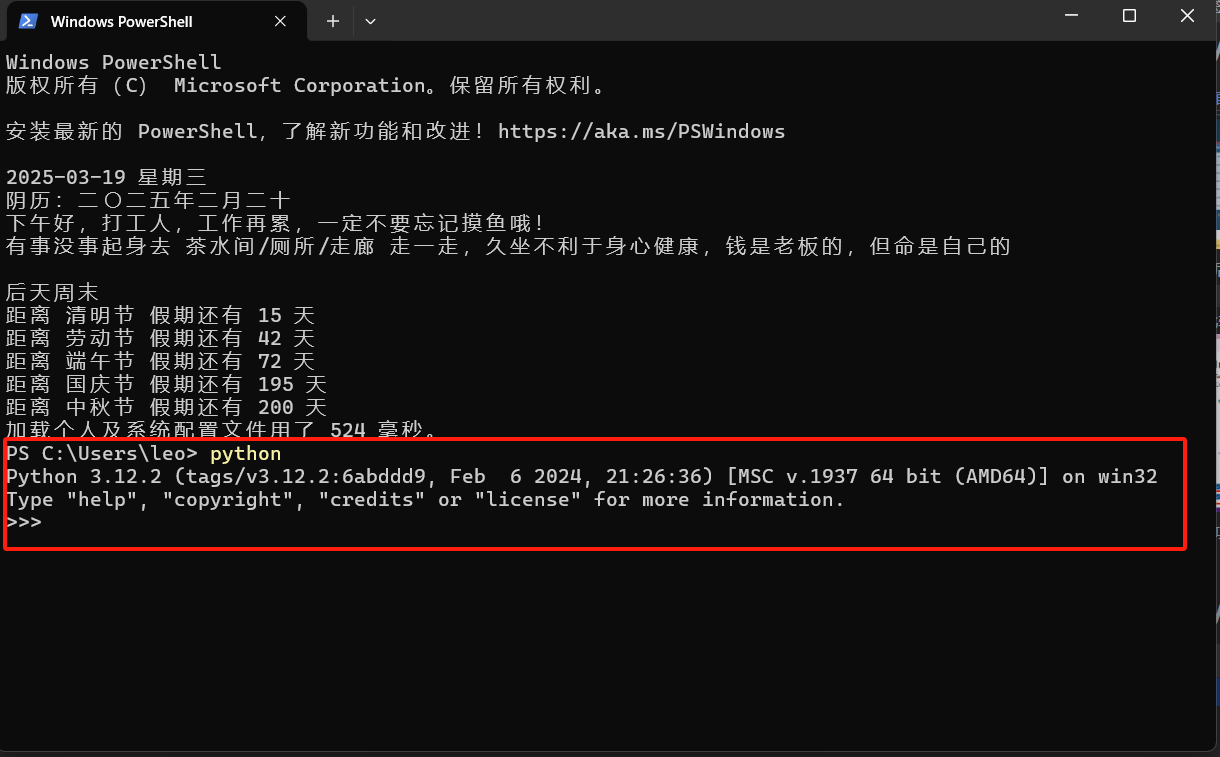This screenshot has width=1220, height=757.
Task: Click the PowerShell icon on the tab
Action: (29, 21)
